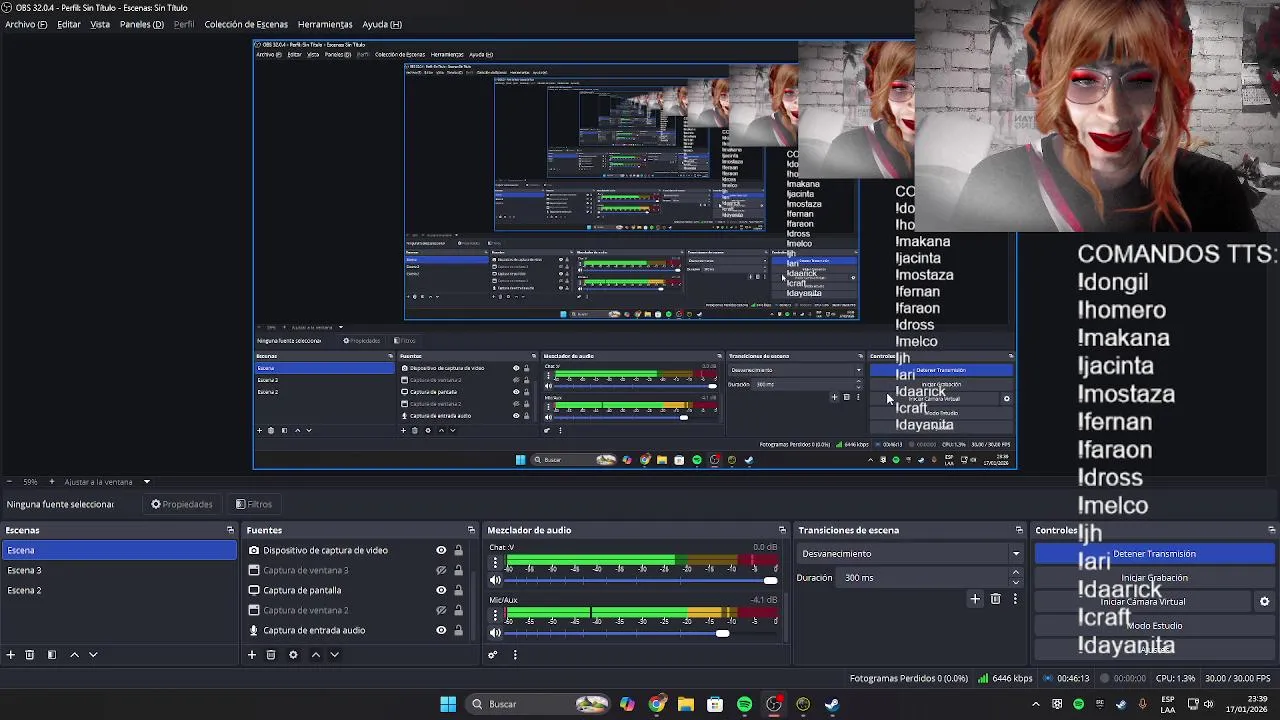Open scene filters icon in Escenas toolbar

click(x=52, y=655)
